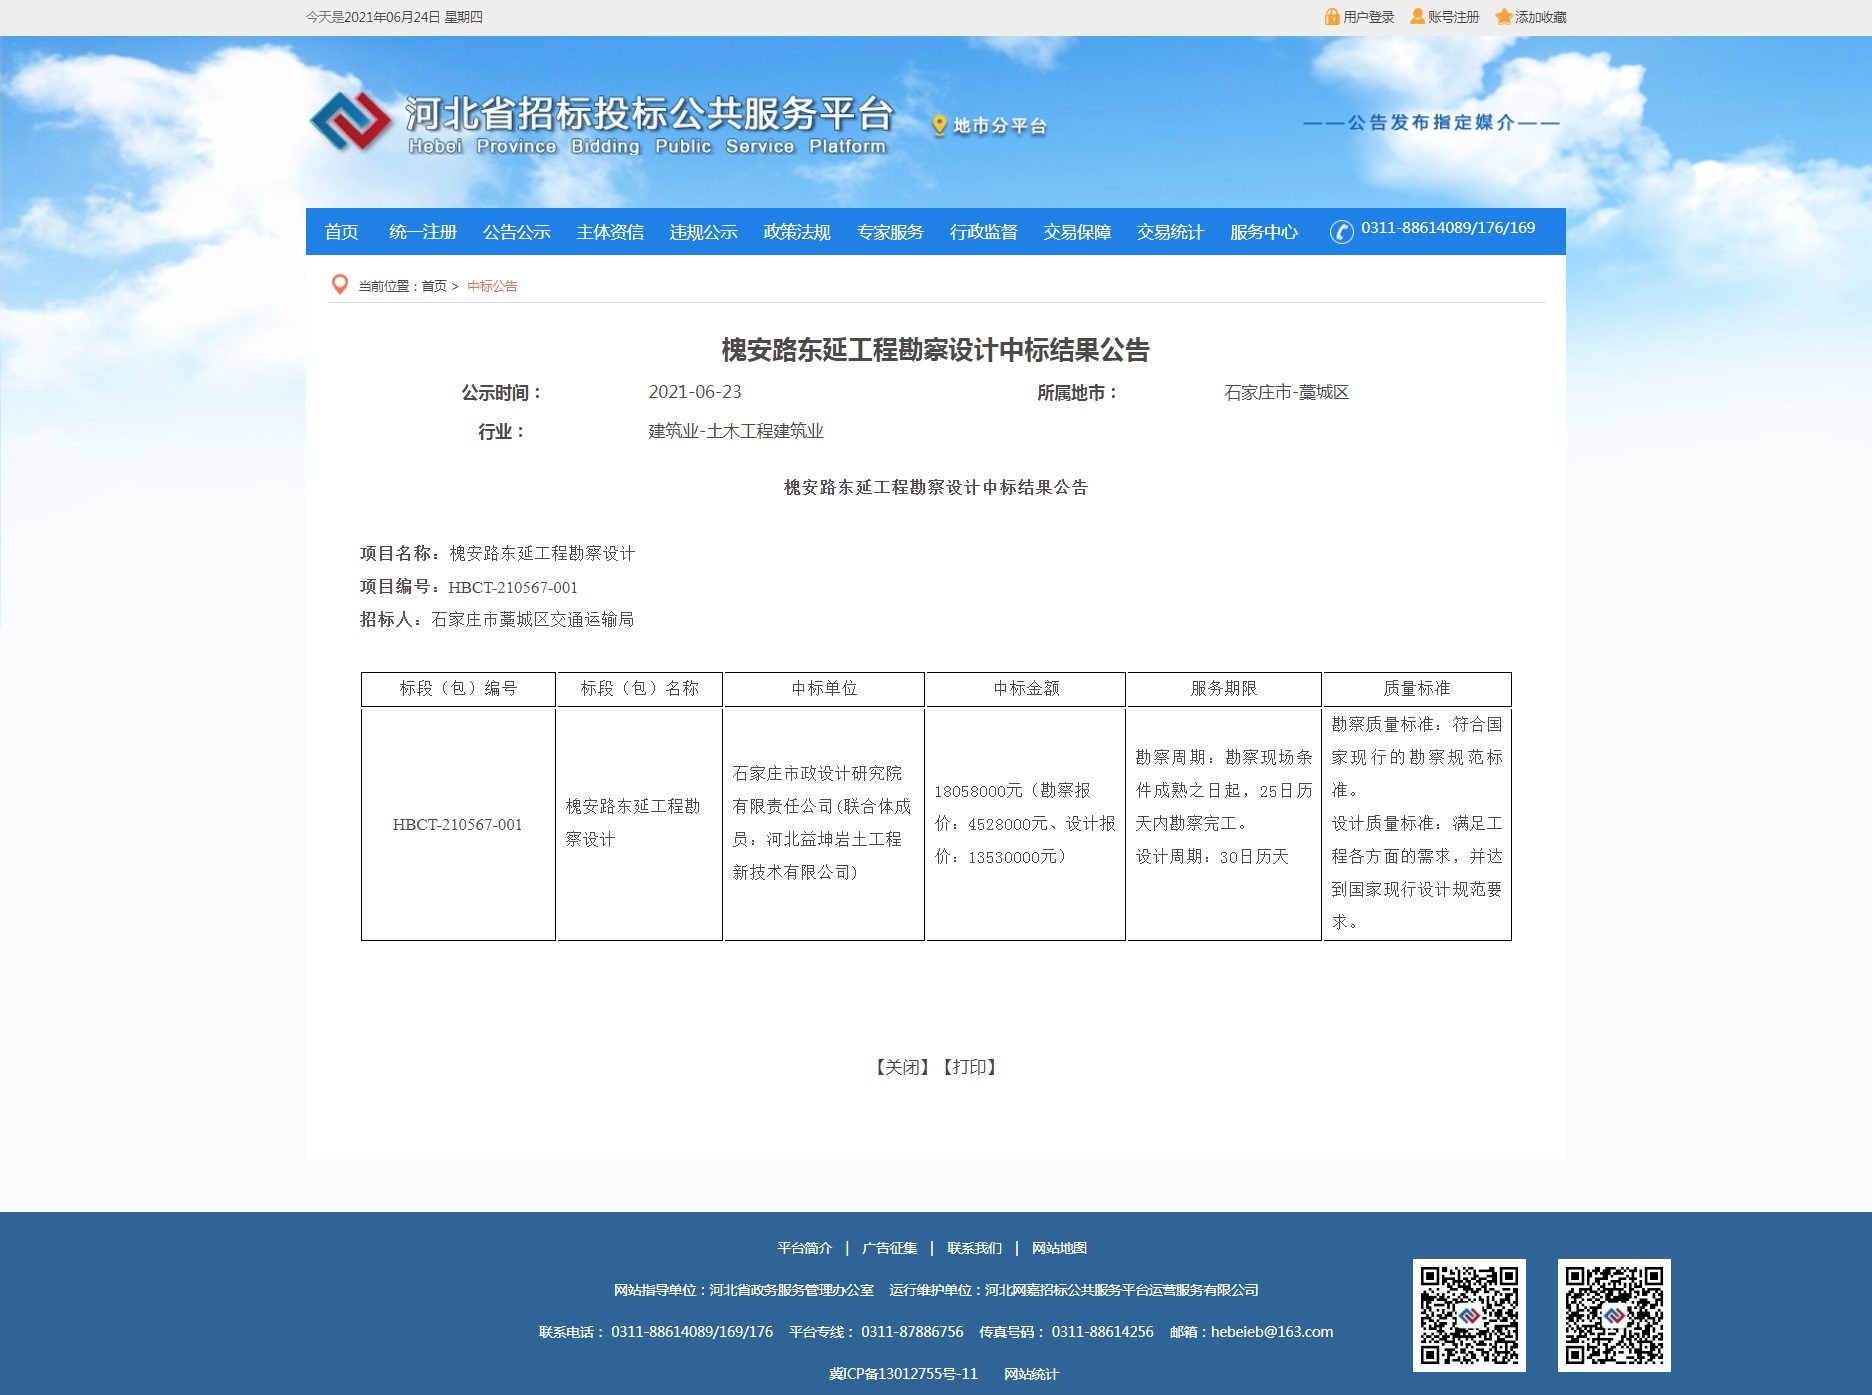
Task: Click the breadcrumb location marker icon
Action: (340, 285)
